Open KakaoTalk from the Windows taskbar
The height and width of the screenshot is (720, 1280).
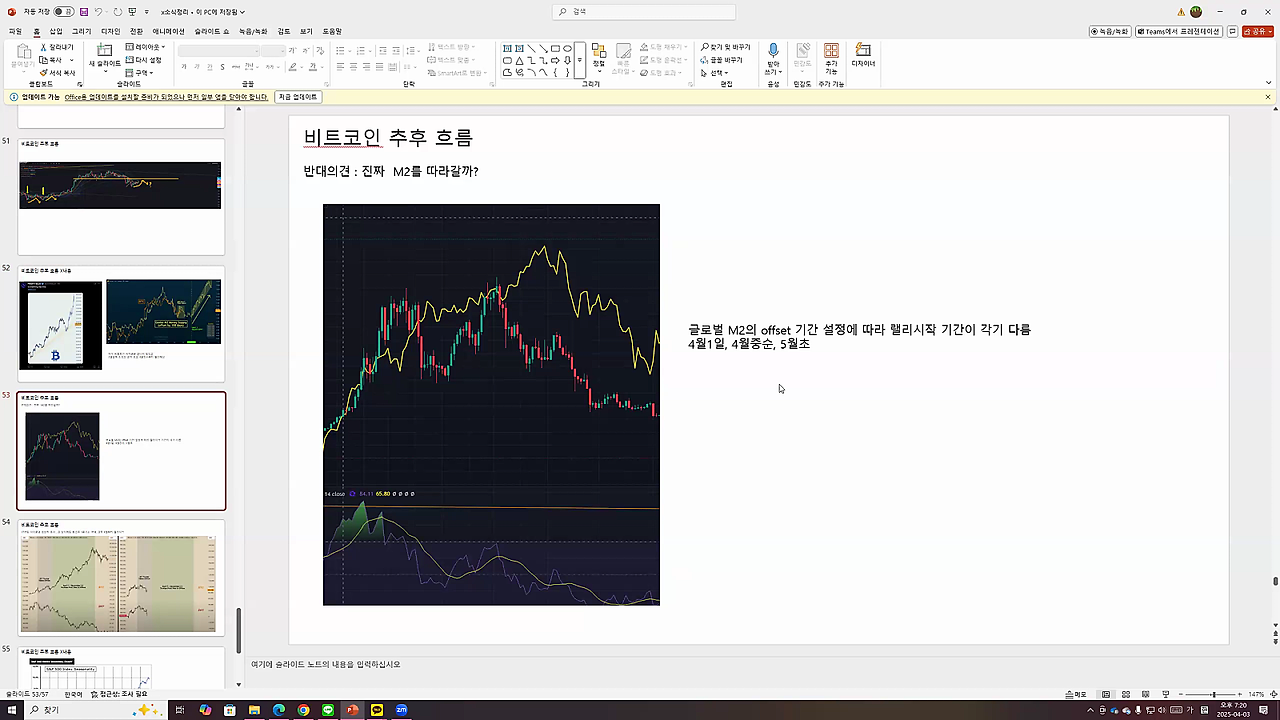click(x=377, y=710)
